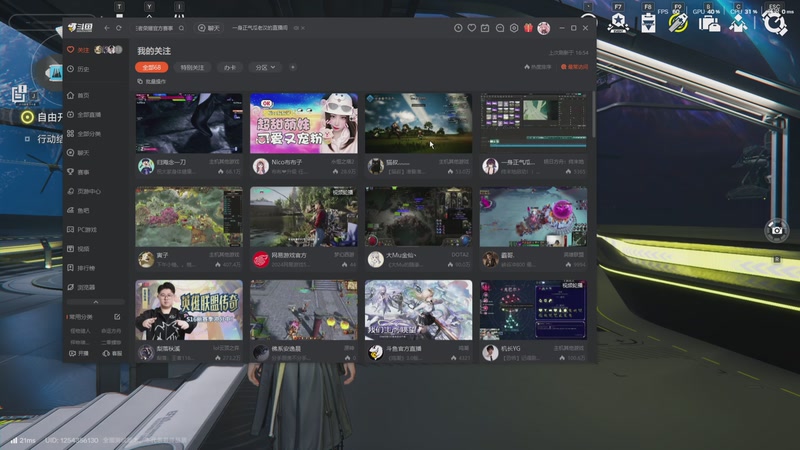Open 网易游戏官方 fishing stream thumbnail

[304, 217]
